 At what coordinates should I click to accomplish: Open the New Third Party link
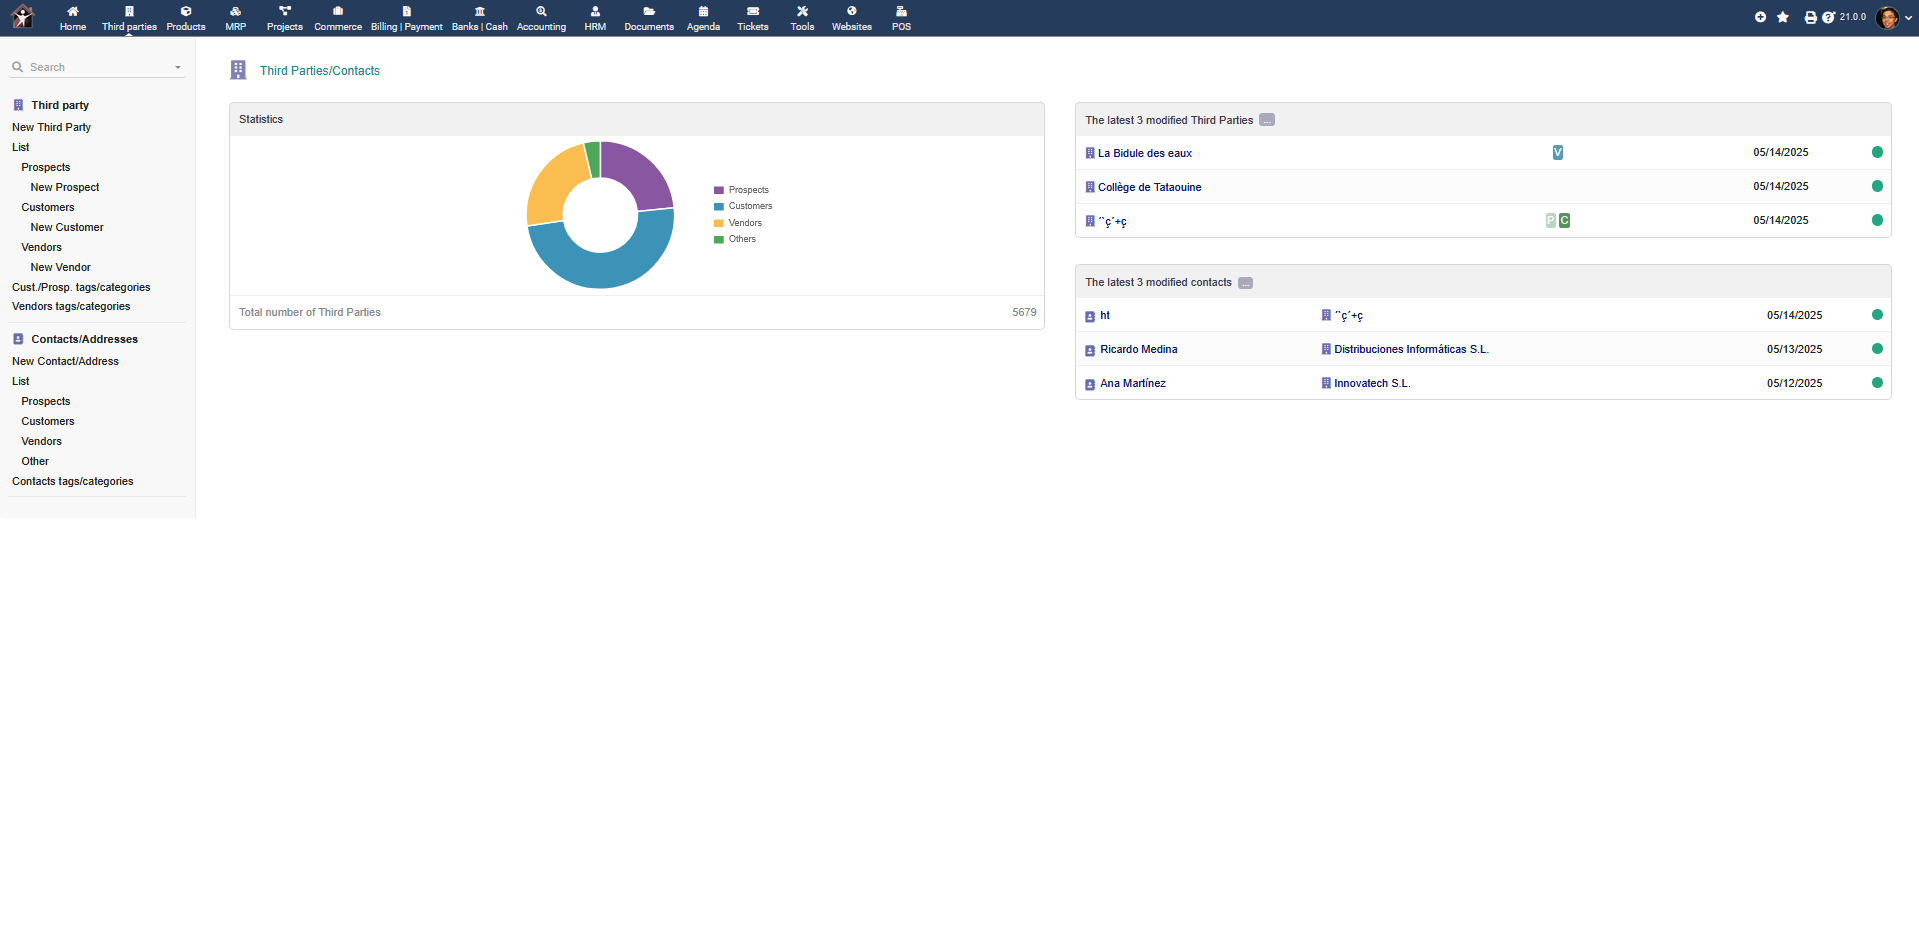click(51, 127)
